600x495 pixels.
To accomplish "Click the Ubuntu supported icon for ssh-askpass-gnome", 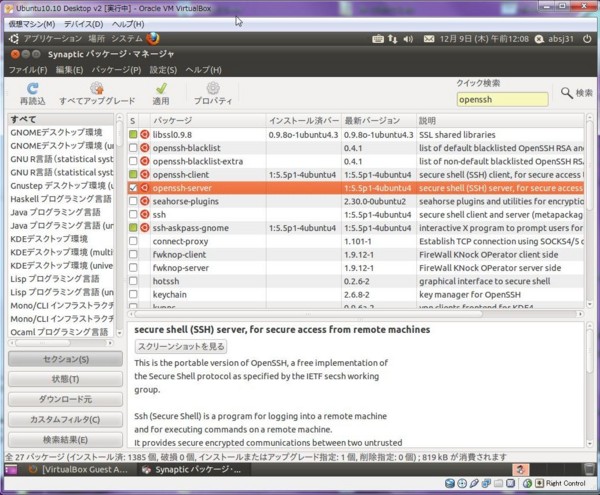I will click(145, 228).
